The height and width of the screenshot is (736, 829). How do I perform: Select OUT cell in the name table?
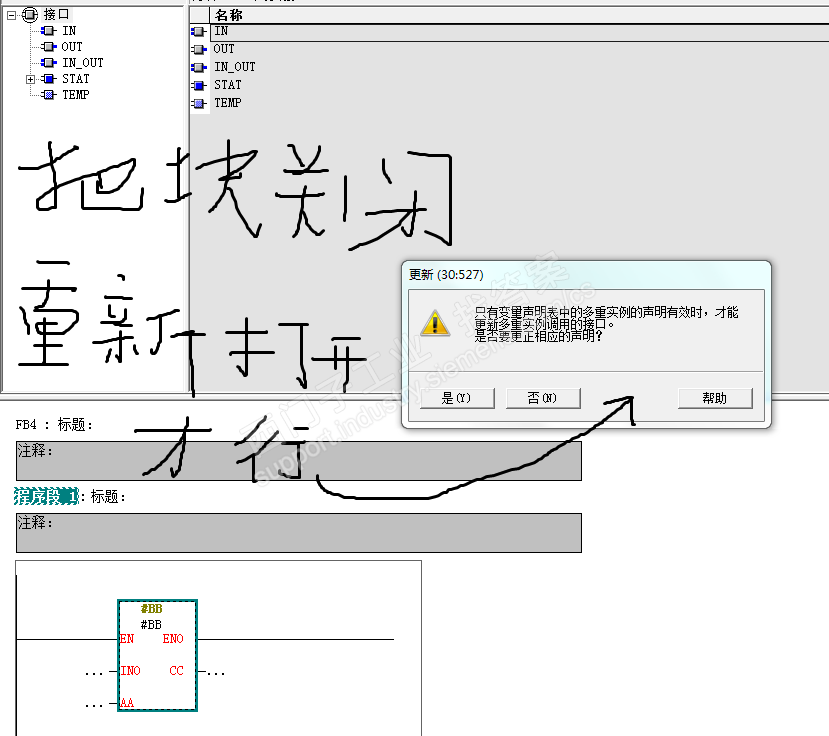click(x=224, y=49)
